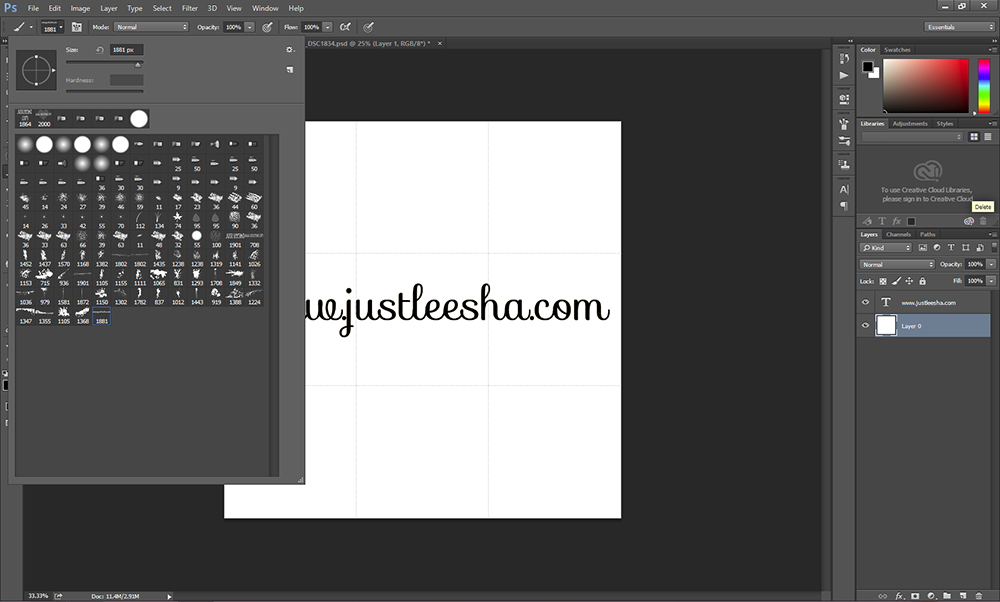The height and width of the screenshot is (602, 1000).
Task: Open the layer Kind filter dropdown
Action: point(886,247)
